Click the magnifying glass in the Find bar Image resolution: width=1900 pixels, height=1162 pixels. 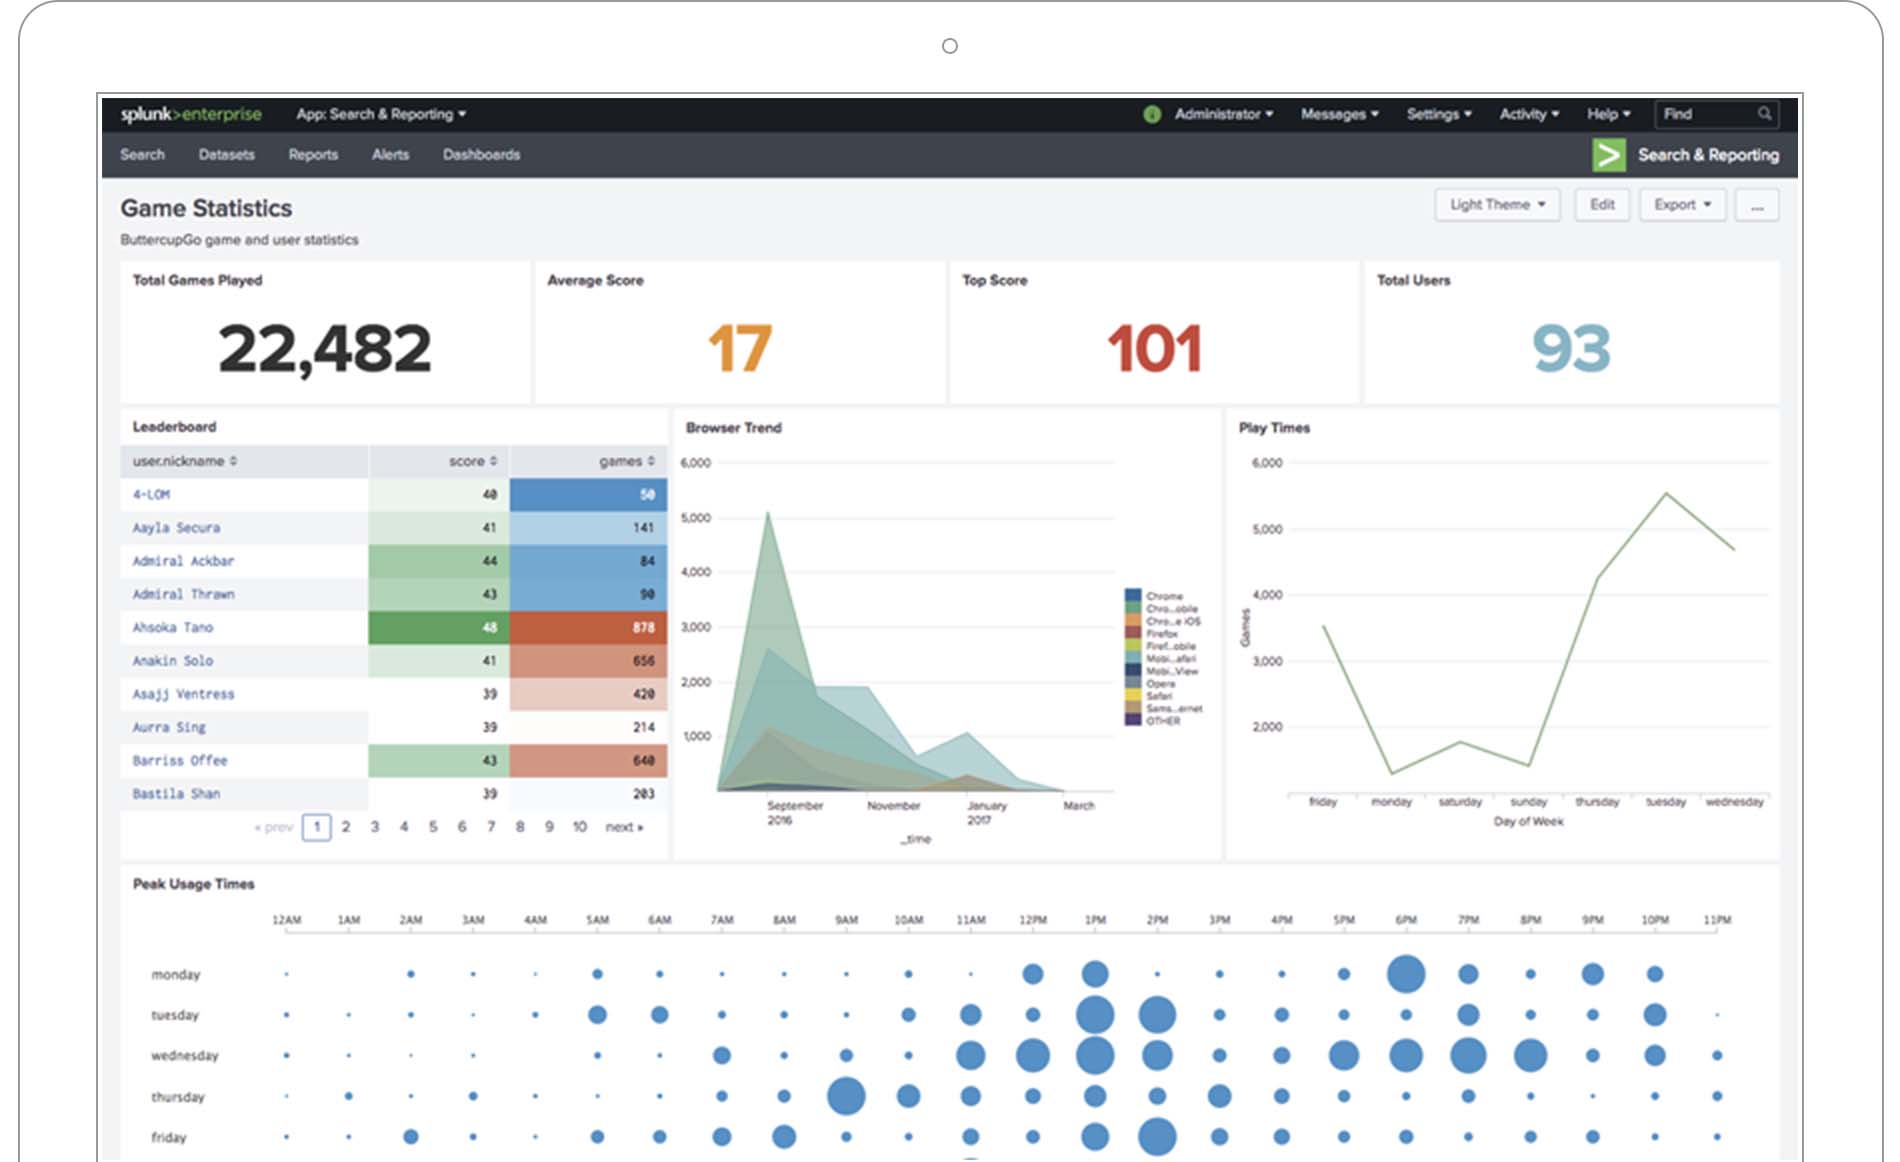pos(1766,114)
